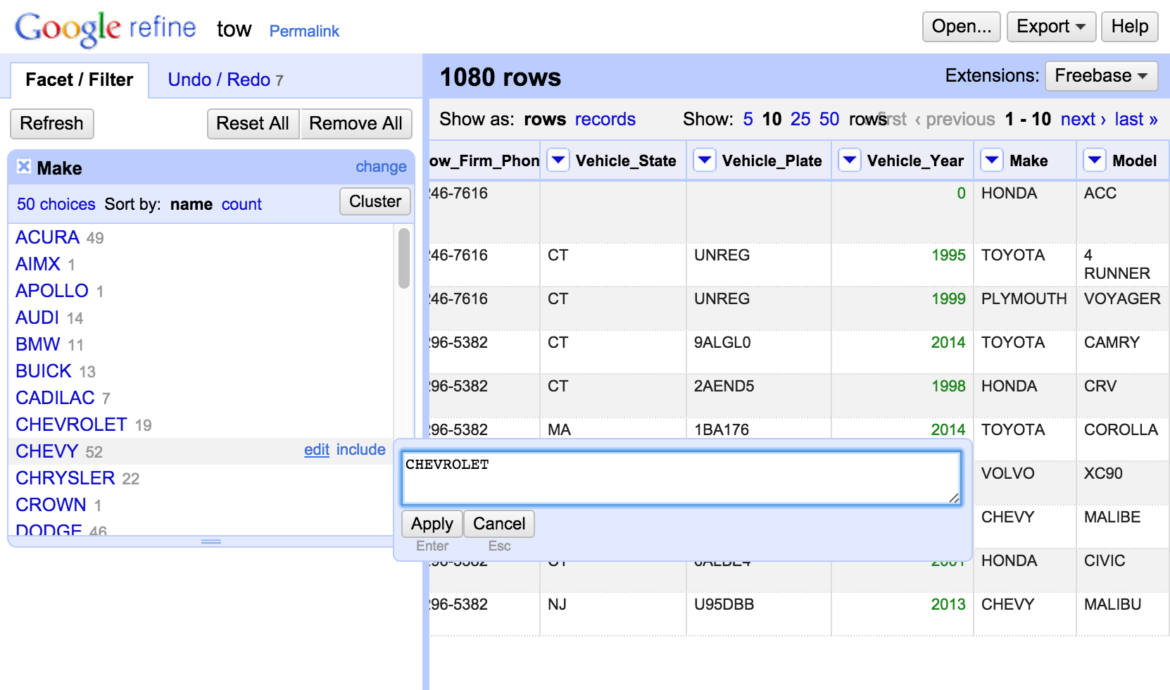
Task: Click the VOLVO make cell
Action: (1008, 474)
